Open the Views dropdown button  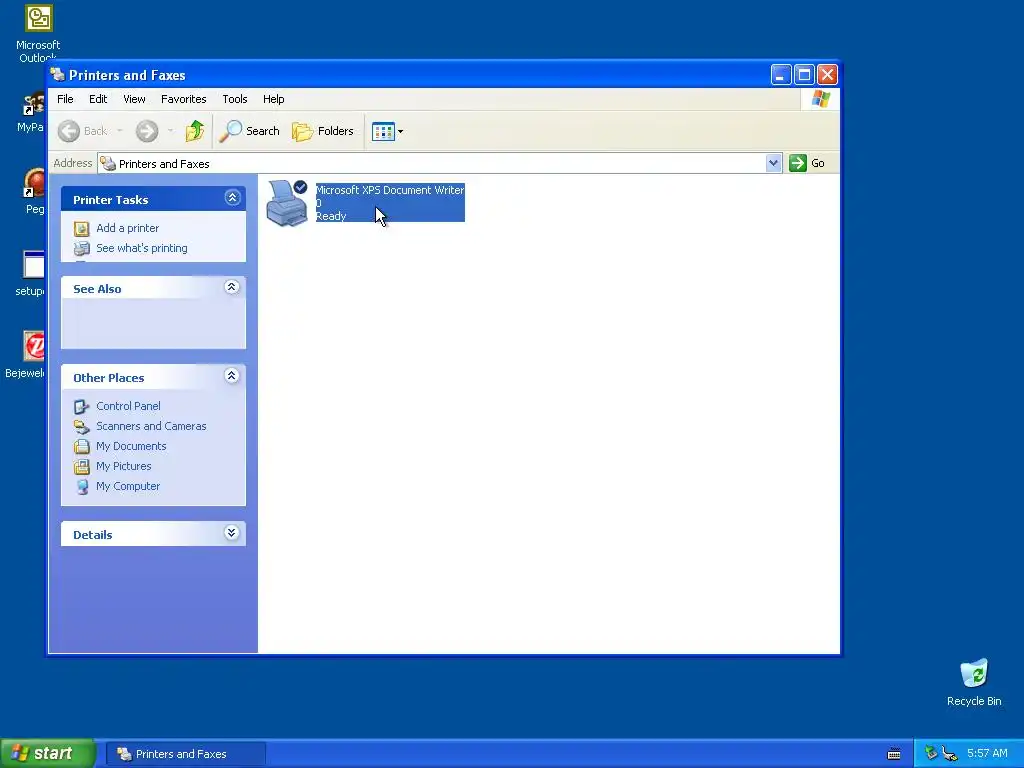click(387, 131)
